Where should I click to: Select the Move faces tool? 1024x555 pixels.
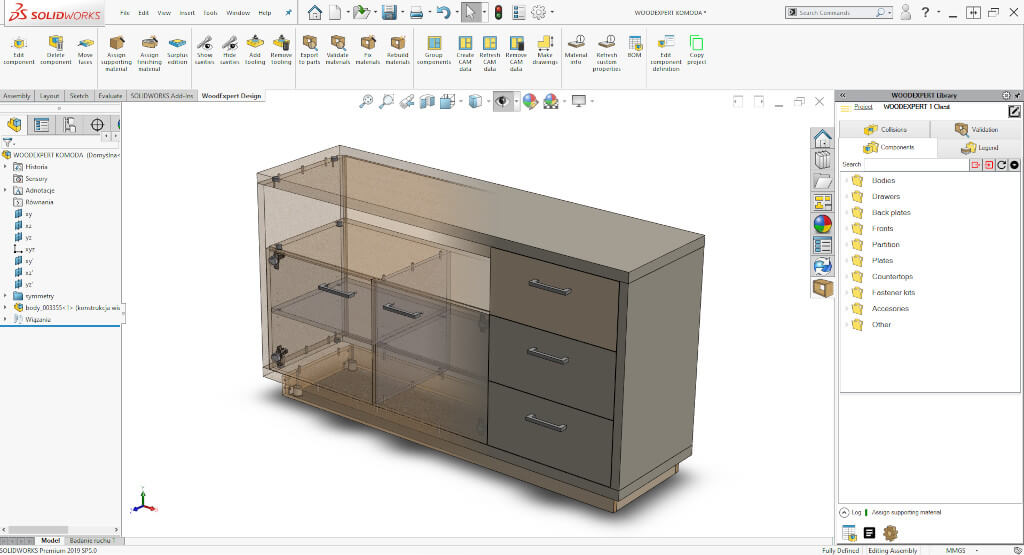pyautogui.click(x=86, y=50)
